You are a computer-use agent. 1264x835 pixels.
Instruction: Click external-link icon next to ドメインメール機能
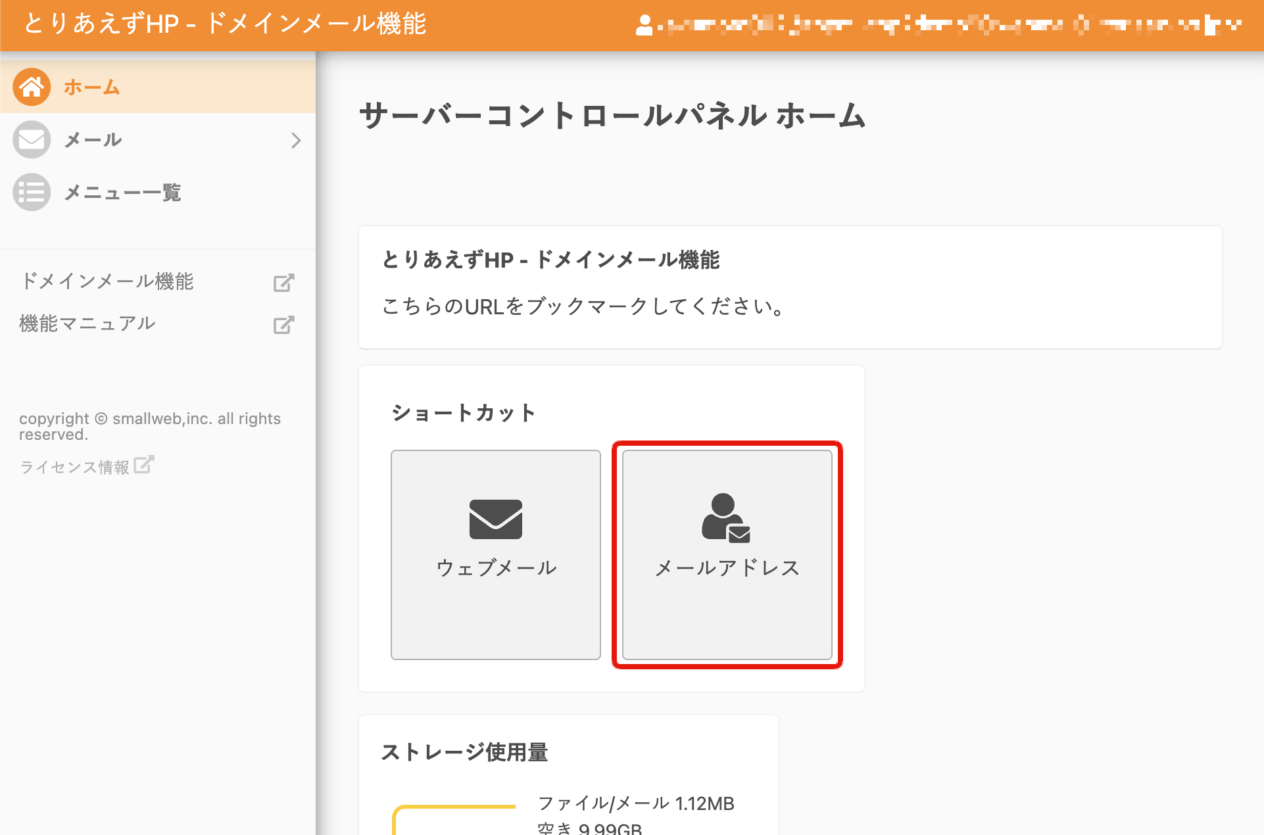(284, 283)
